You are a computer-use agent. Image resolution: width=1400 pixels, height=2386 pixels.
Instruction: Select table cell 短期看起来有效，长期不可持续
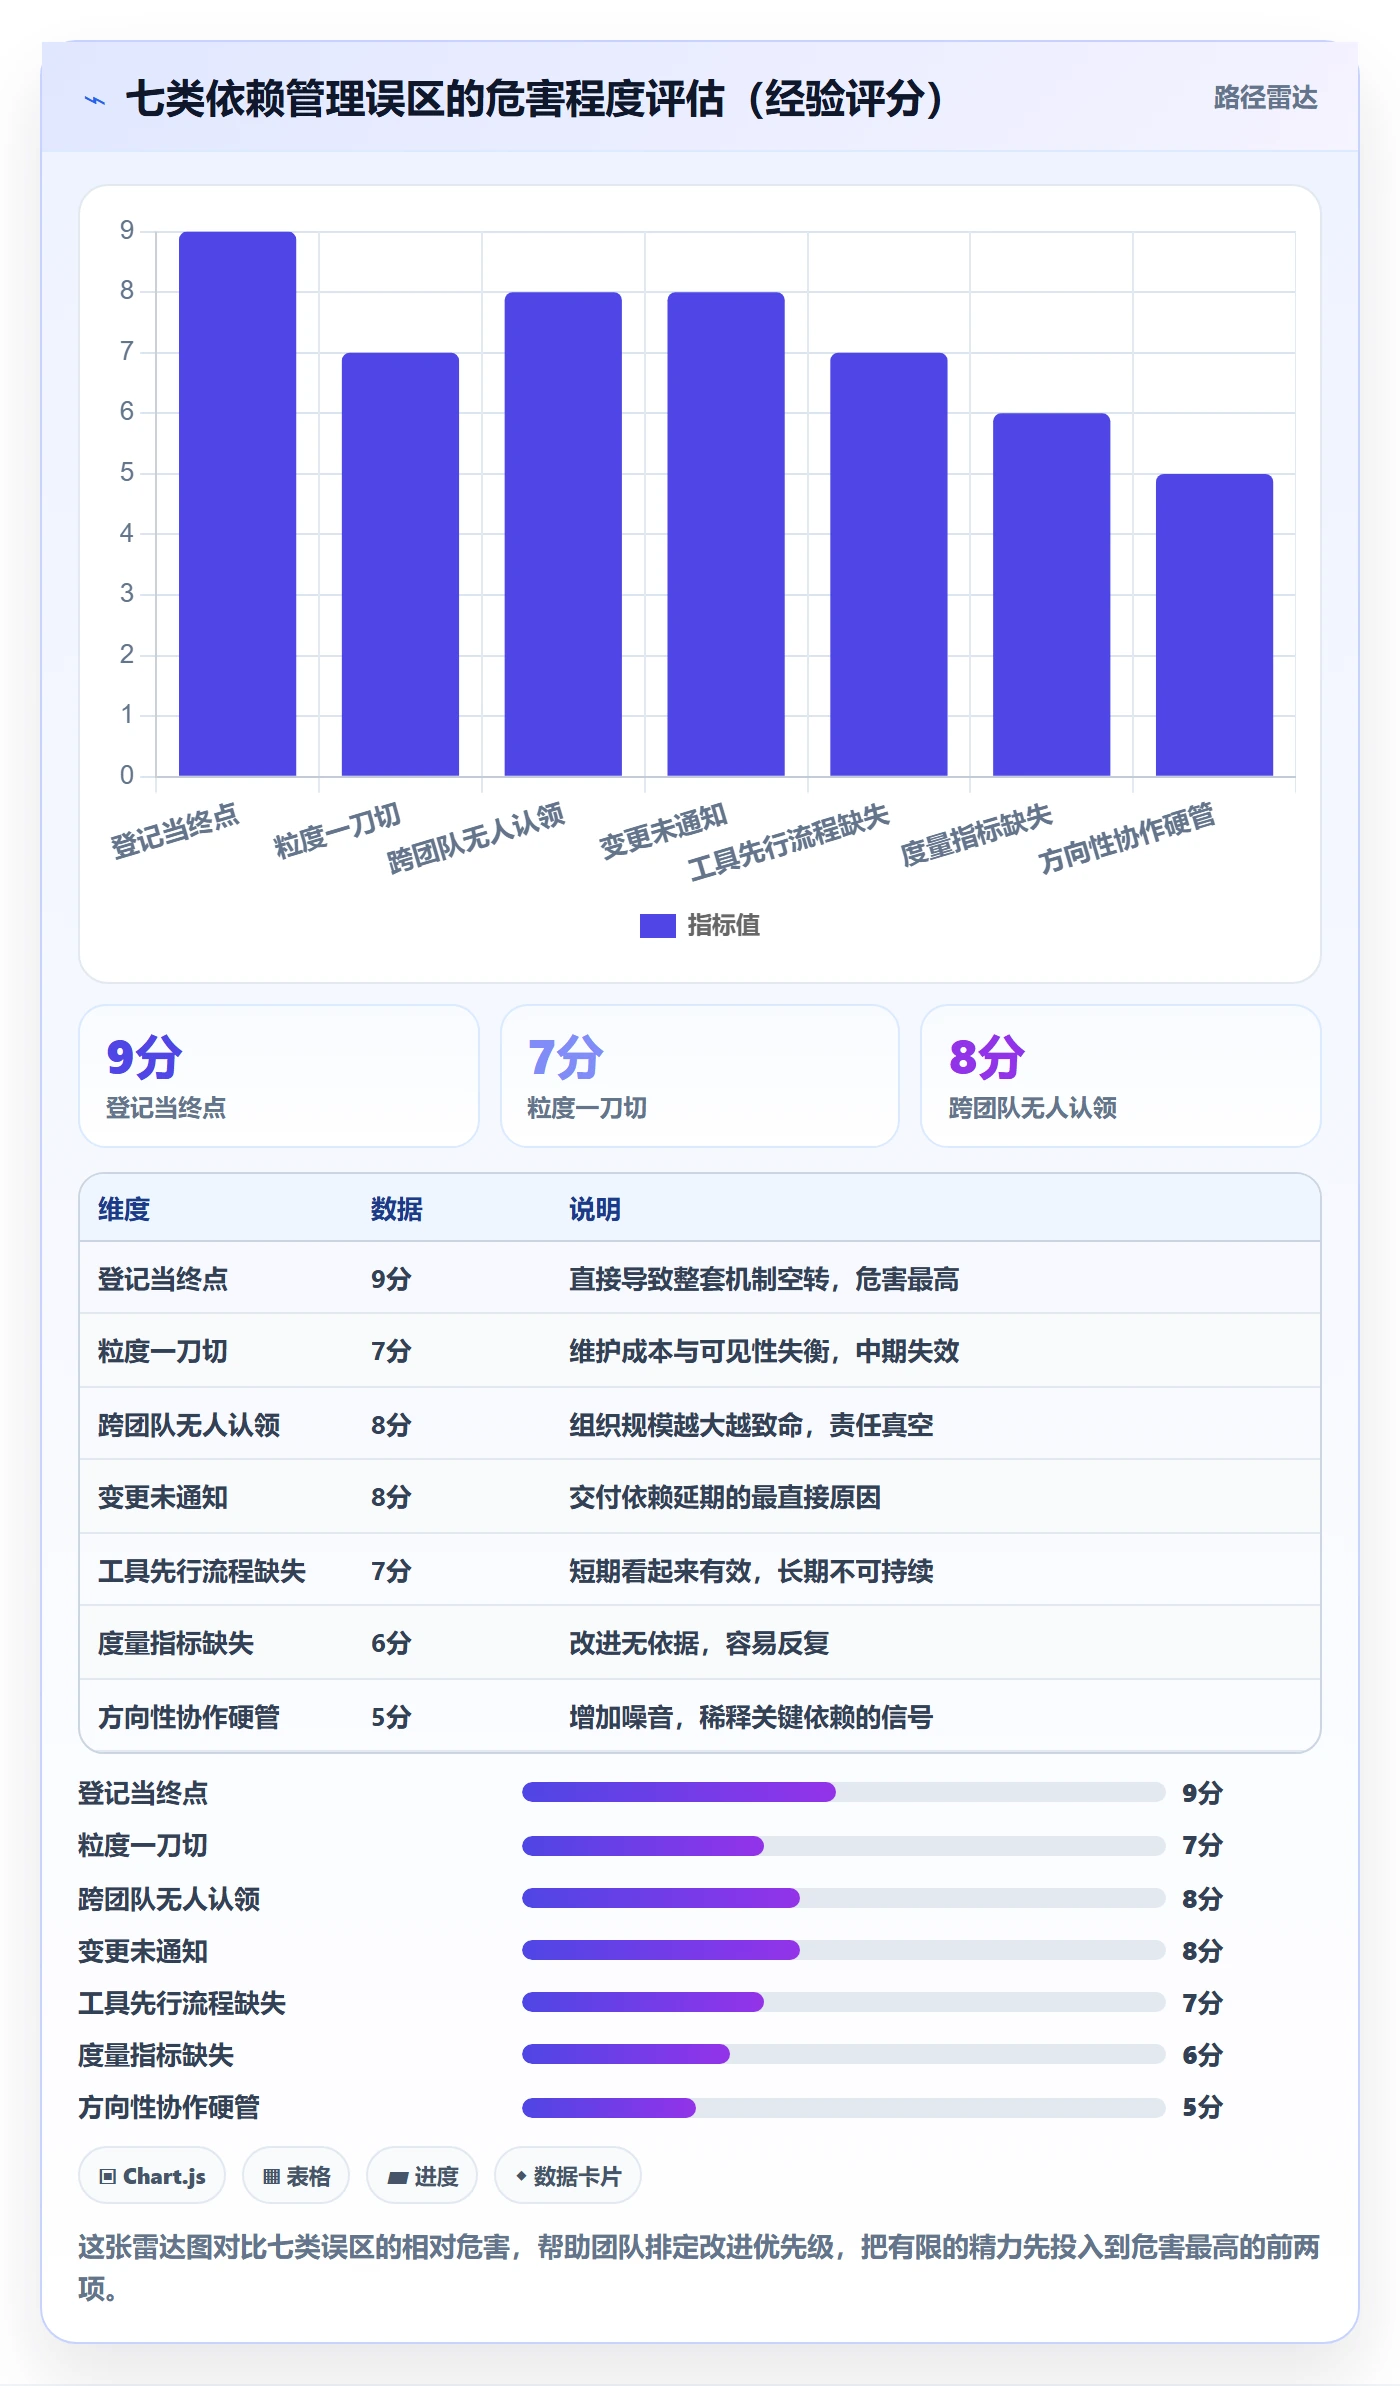(x=751, y=1571)
